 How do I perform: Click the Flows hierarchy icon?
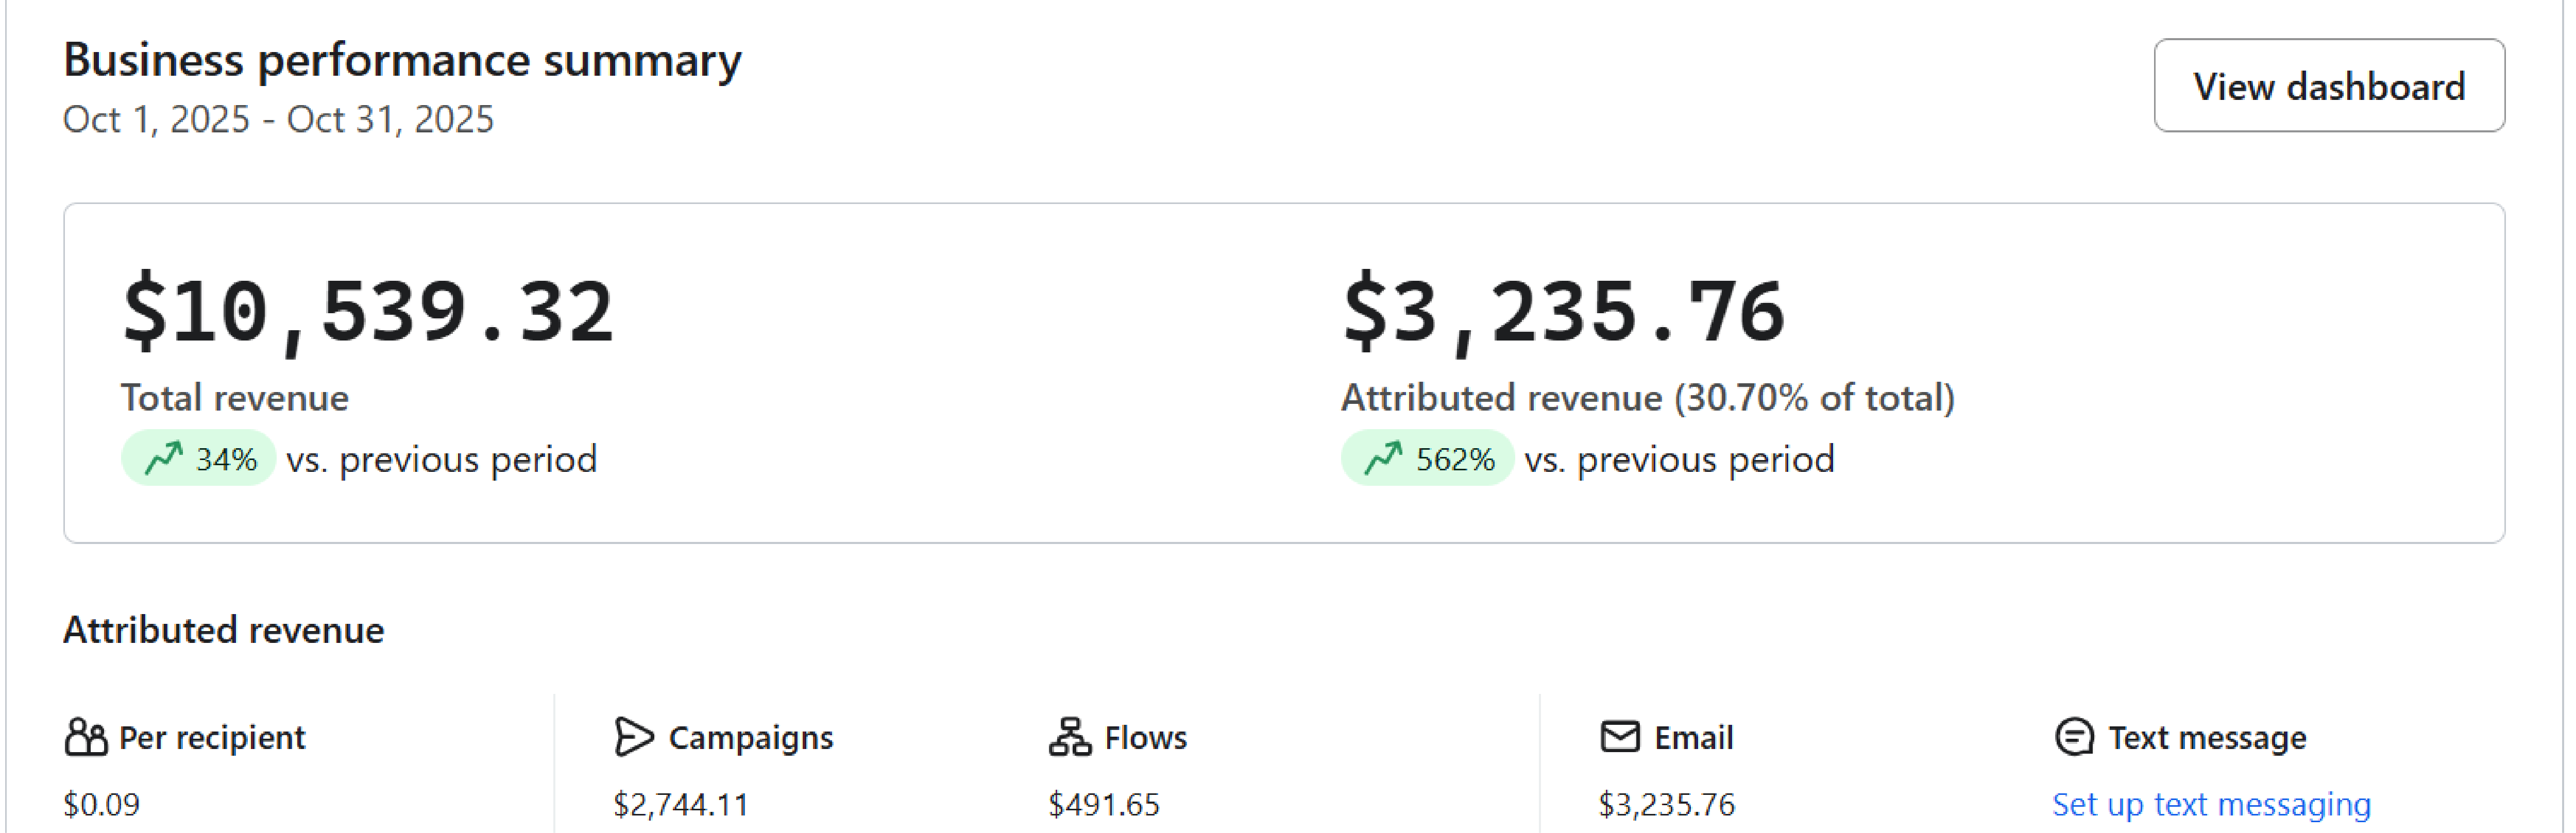tap(1069, 737)
